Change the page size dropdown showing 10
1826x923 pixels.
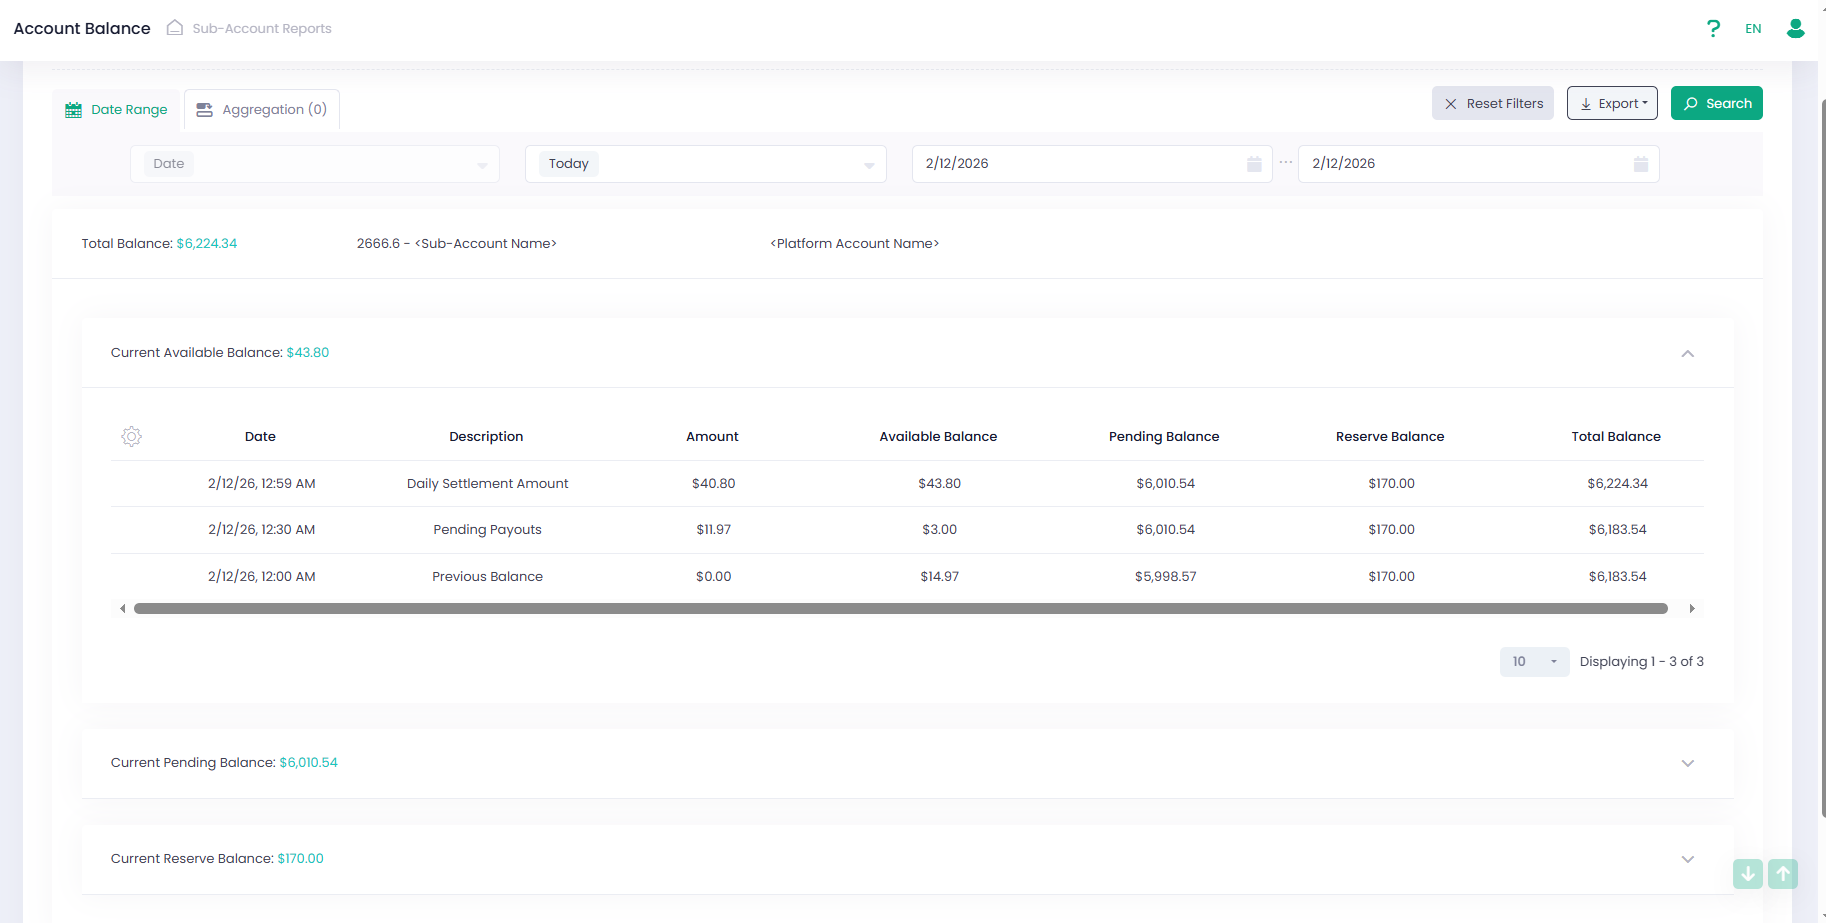tap(1534, 662)
